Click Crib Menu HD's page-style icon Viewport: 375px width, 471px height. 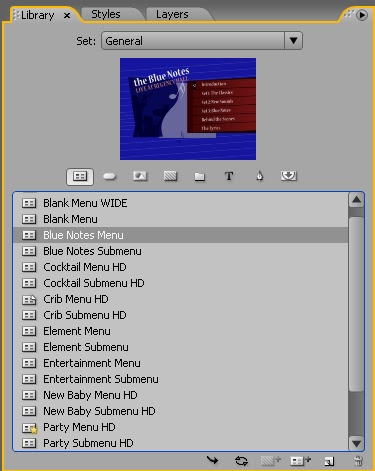[x=29, y=300]
